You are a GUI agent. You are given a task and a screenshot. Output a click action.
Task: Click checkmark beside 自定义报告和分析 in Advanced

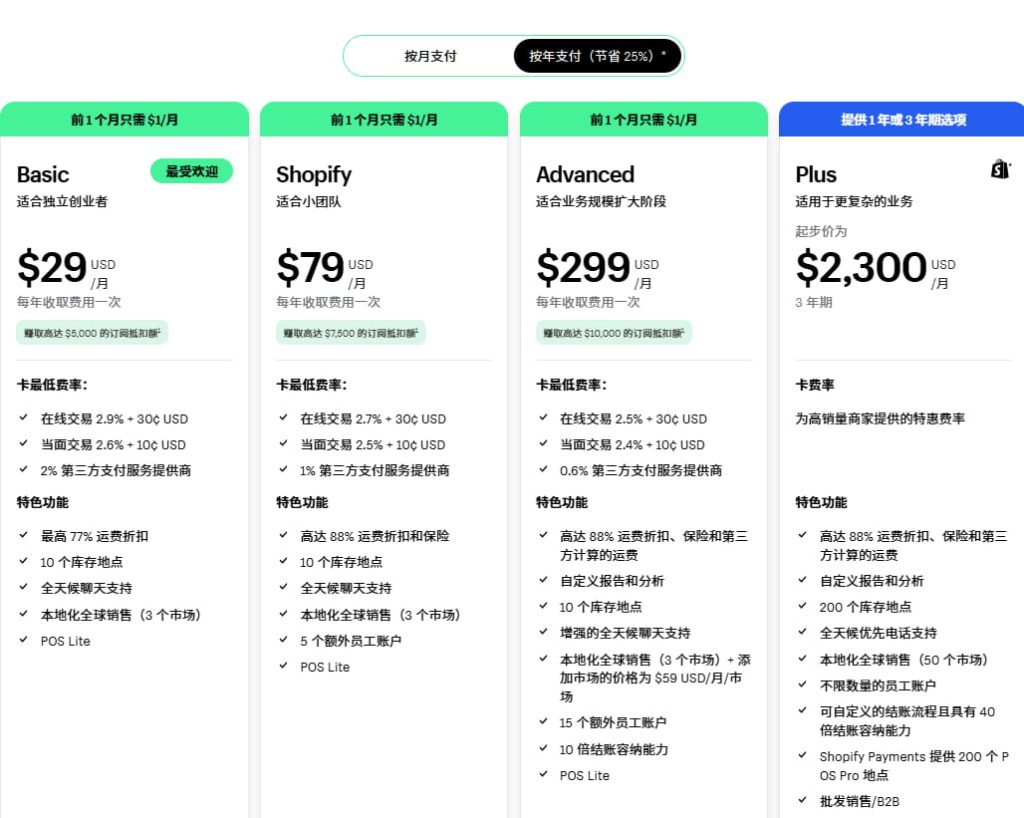point(542,579)
